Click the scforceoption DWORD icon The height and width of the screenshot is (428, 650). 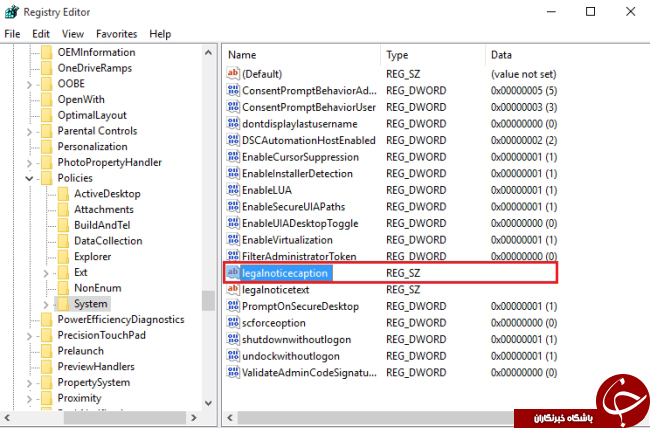[233, 322]
